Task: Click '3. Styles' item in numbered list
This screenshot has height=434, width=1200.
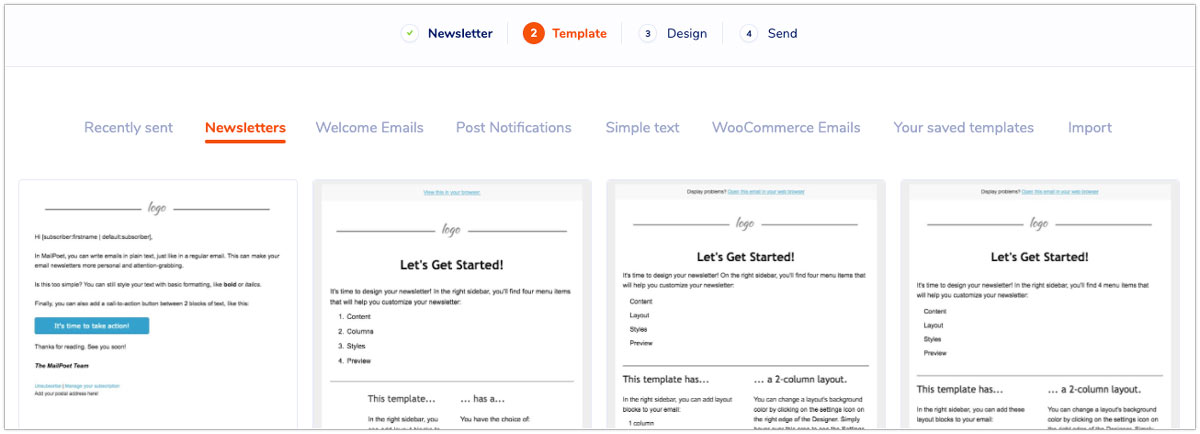Action: pos(353,345)
